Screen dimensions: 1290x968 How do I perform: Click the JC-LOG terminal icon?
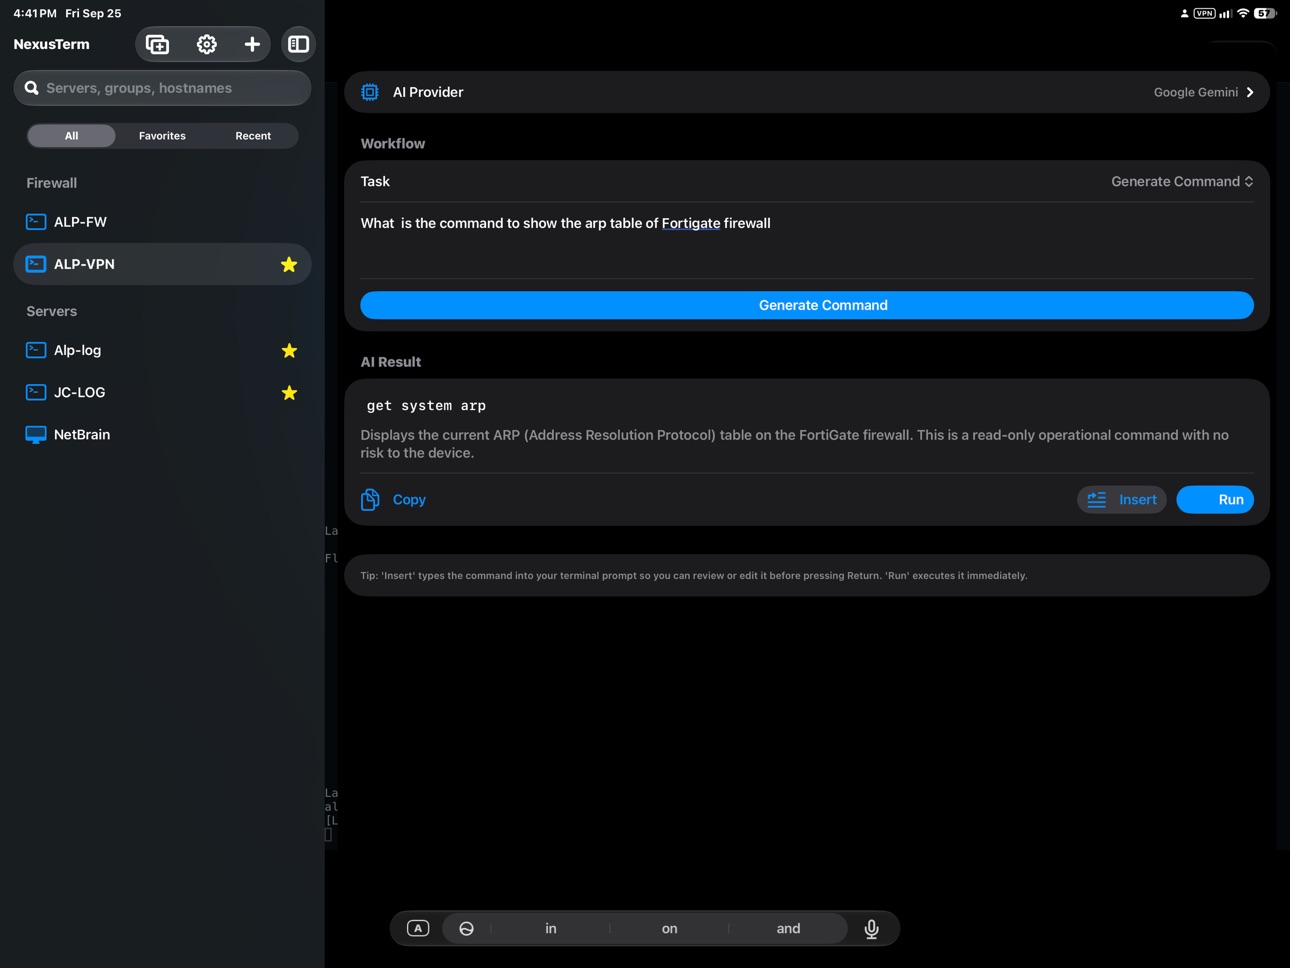36,392
